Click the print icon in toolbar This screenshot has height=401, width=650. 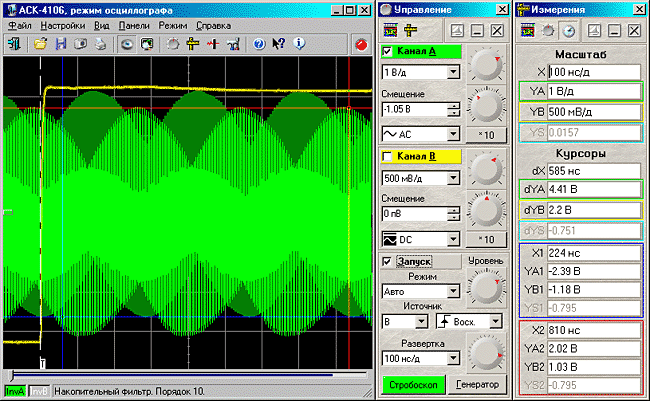click(101, 45)
